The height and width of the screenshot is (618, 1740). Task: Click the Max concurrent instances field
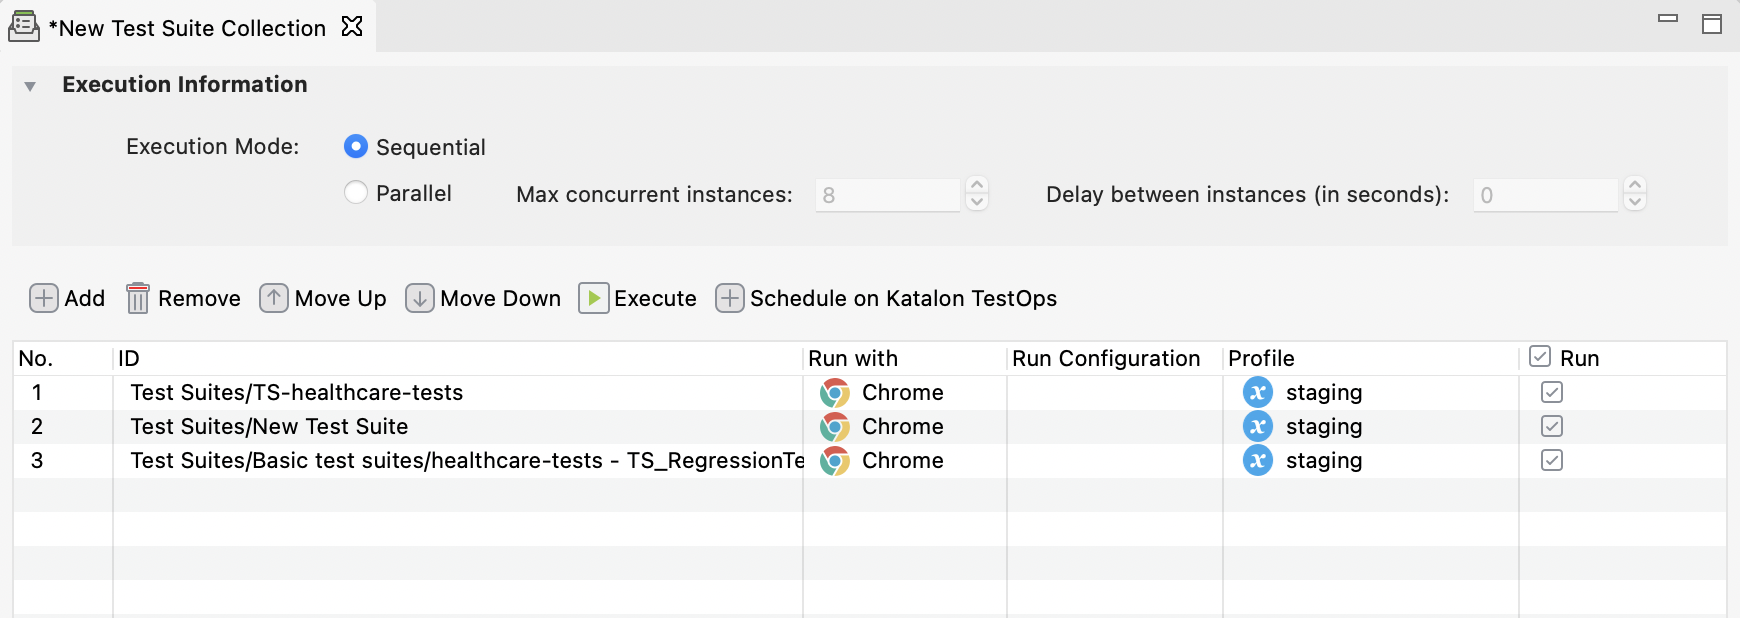tap(887, 195)
